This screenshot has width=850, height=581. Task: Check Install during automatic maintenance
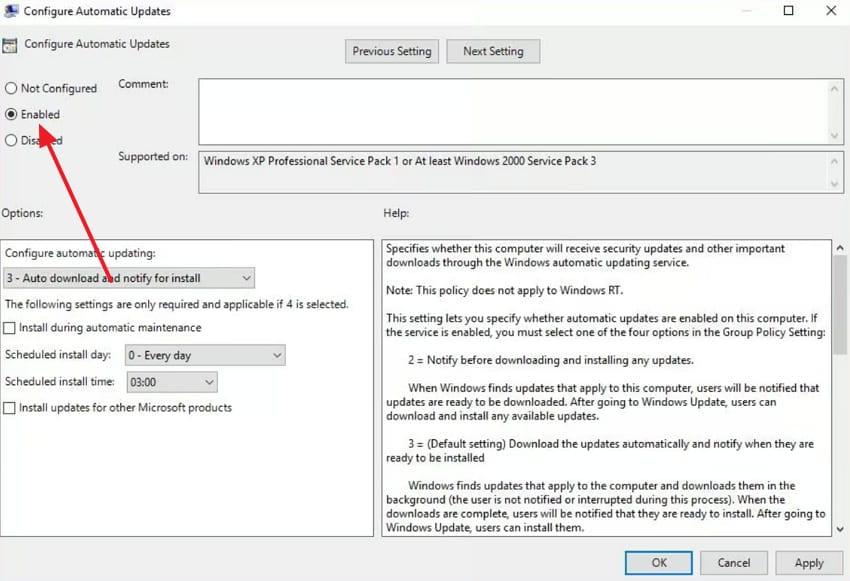pyautogui.click(x=10, y=327)
